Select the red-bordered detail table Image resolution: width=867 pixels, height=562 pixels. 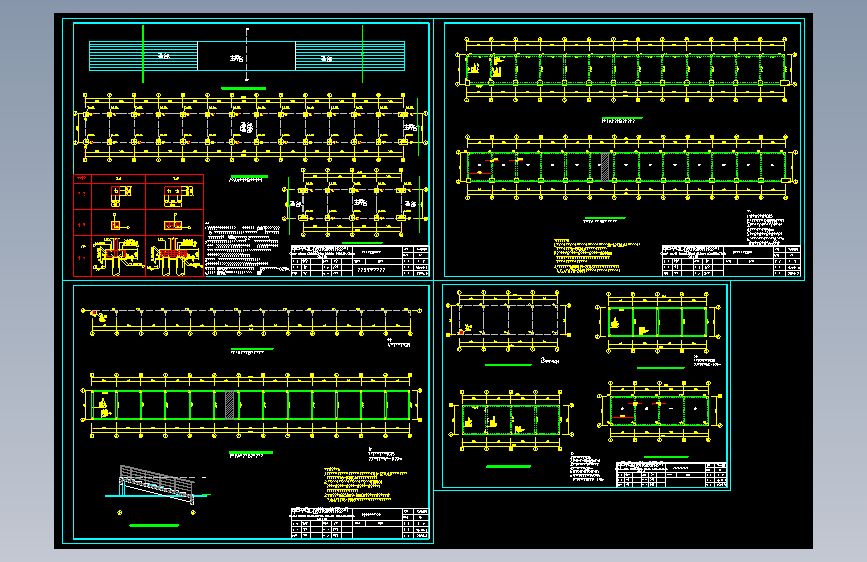coord(138,225)
